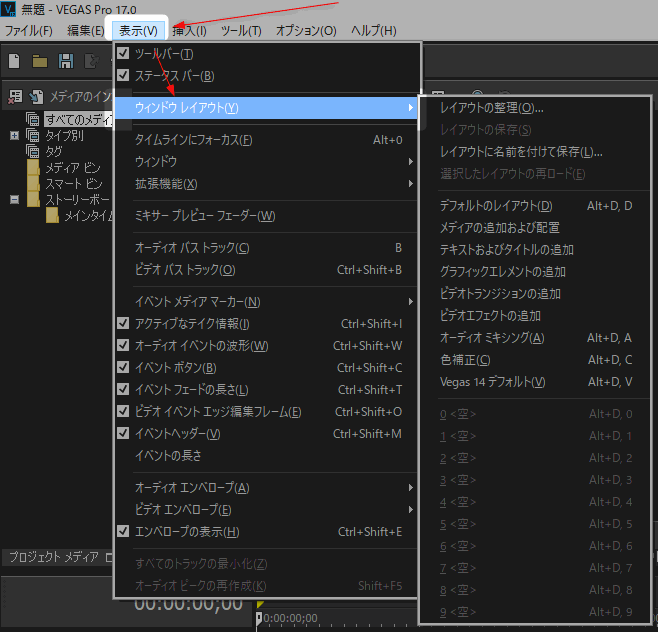Image resolution: width=658 pixels, height=632 pixels.
Task: Select すべてのメディア tree item
Action: tap(78, 120)
